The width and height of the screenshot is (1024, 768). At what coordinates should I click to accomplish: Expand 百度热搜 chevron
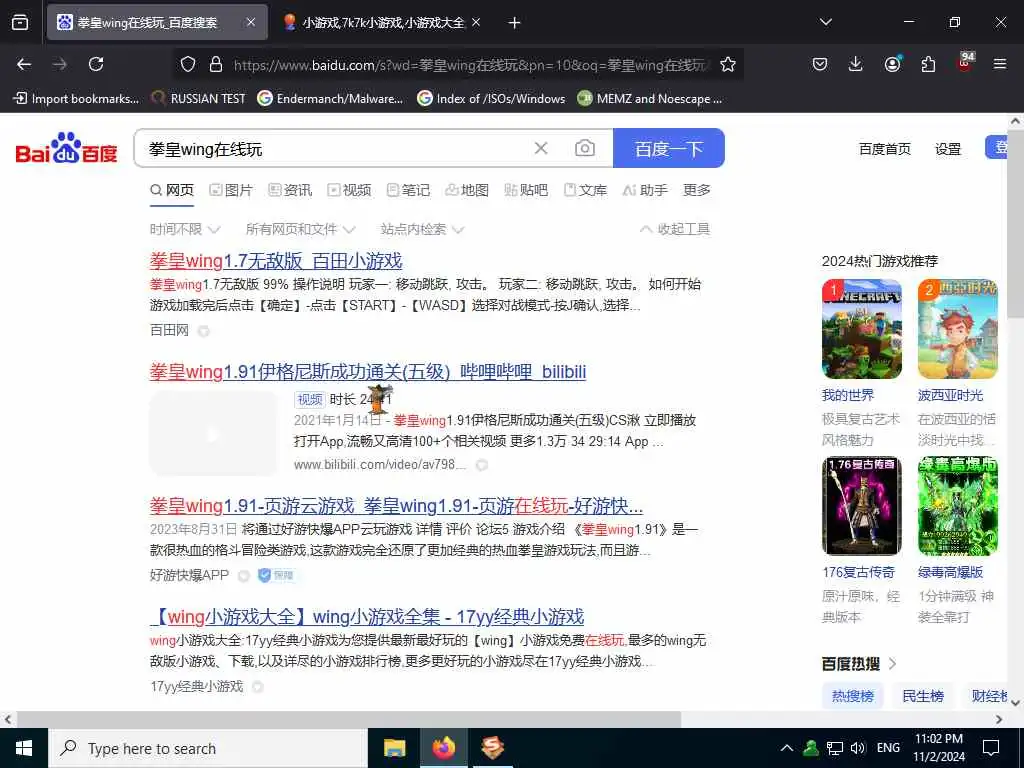tap(893, 664)
